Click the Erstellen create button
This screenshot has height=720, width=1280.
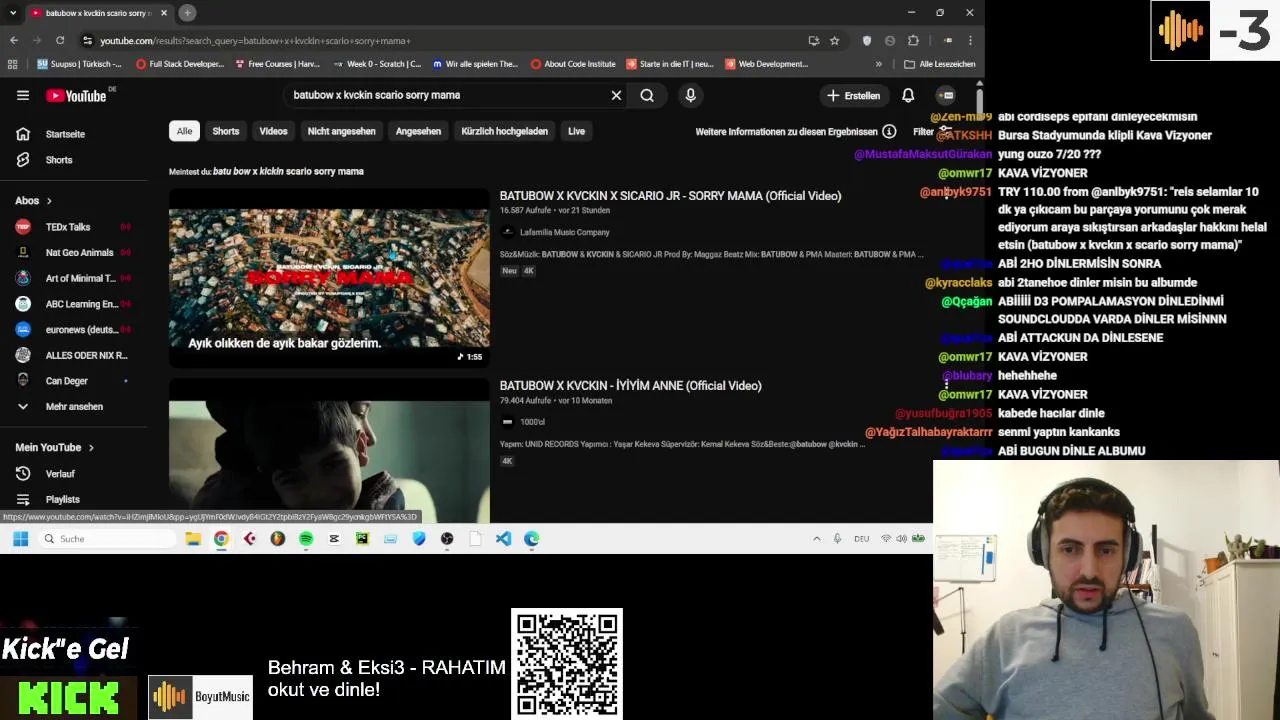click(853, 95)
